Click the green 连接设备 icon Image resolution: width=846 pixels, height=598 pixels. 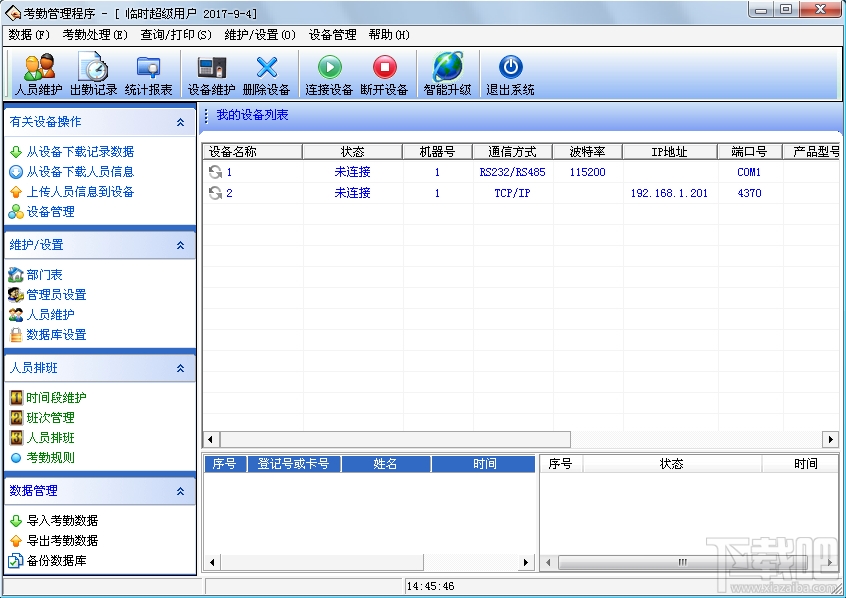[x=329, y=68]
